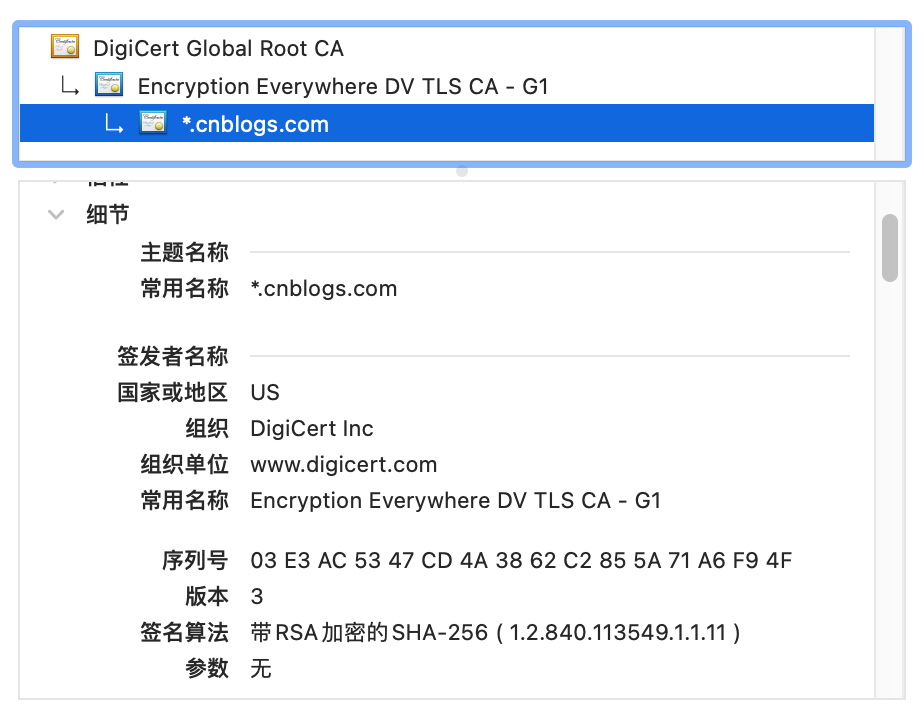
Task: Click the subject common name value *.cnblogs.com
Action: (324, 289)
